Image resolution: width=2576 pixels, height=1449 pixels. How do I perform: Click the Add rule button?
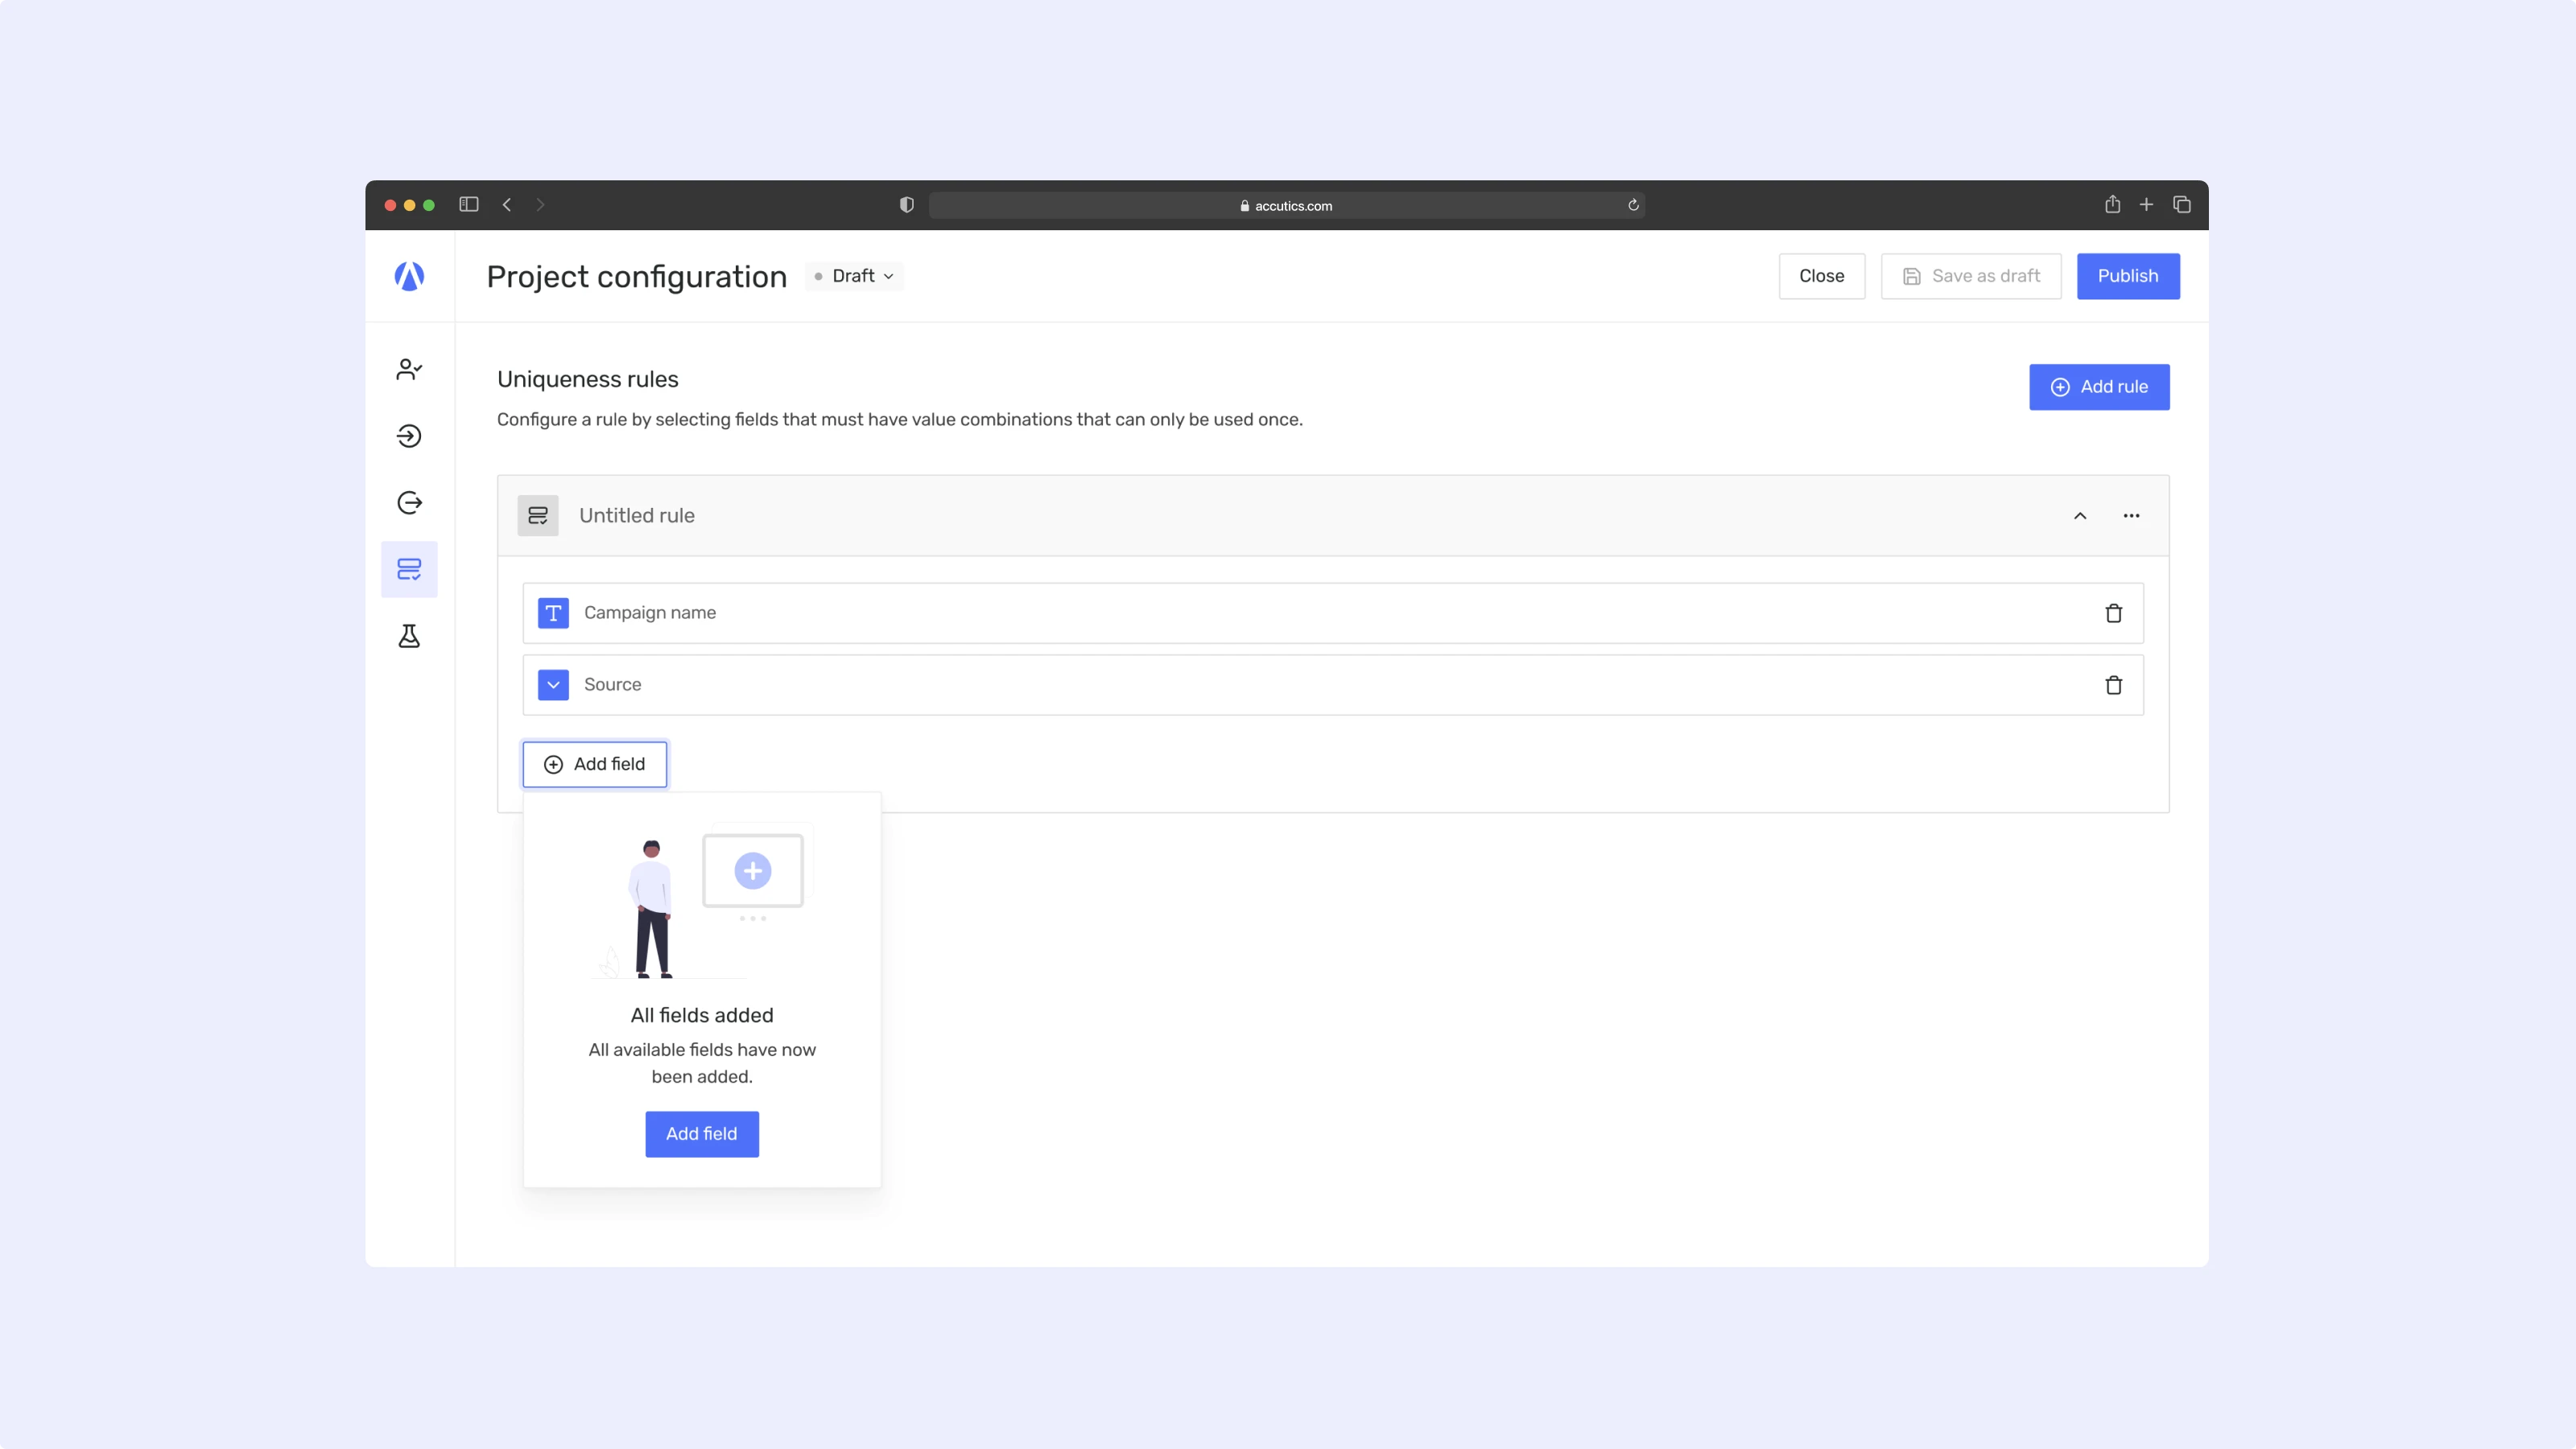tap(2098, 387)
